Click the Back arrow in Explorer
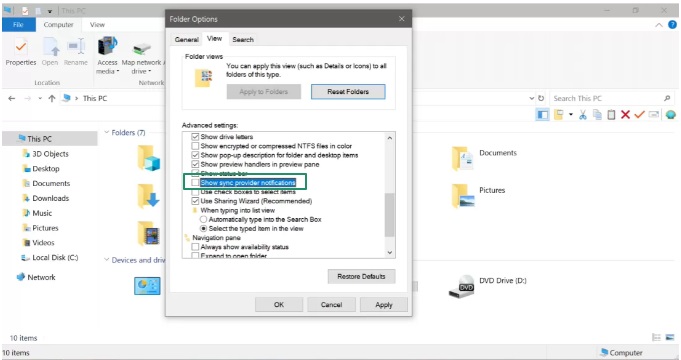 click(x=12, y=99)
